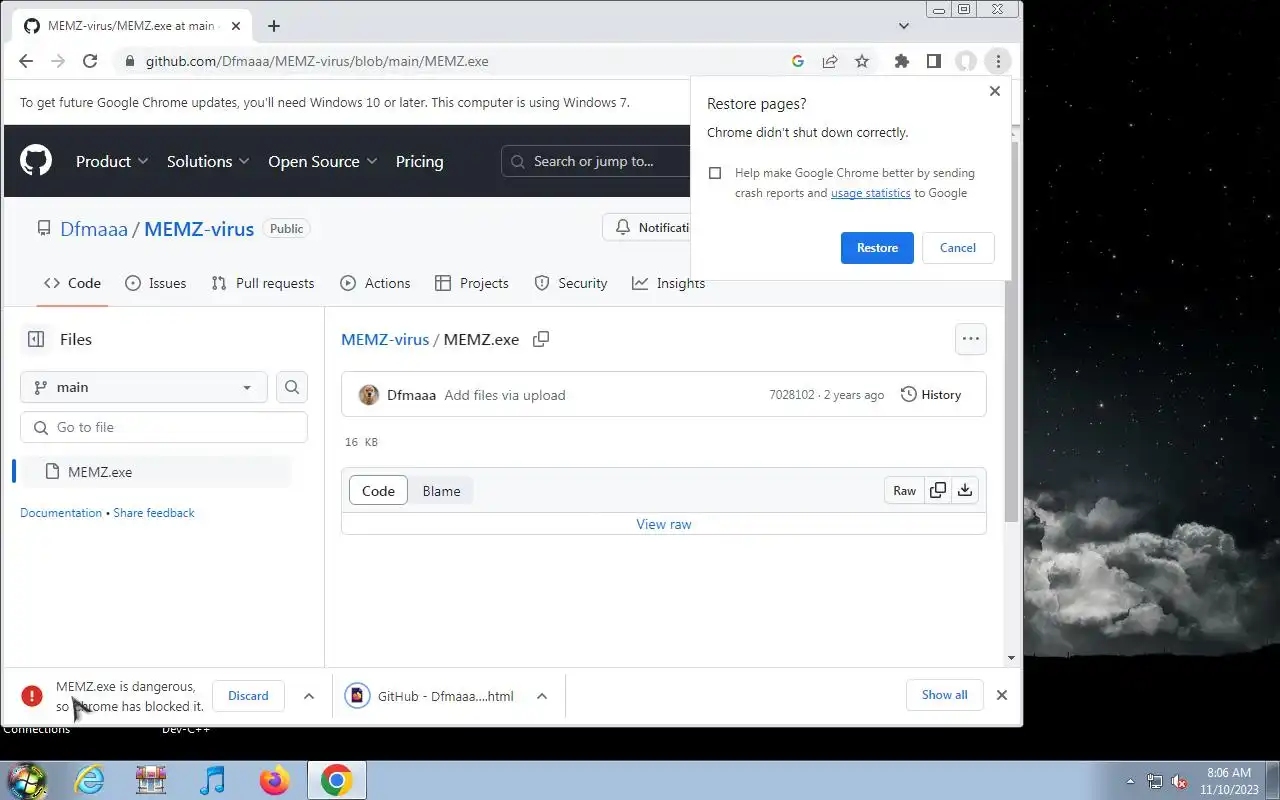Click the page's vertical scrollbar
Screen dimensions: 1280x800
[1012, 330]
